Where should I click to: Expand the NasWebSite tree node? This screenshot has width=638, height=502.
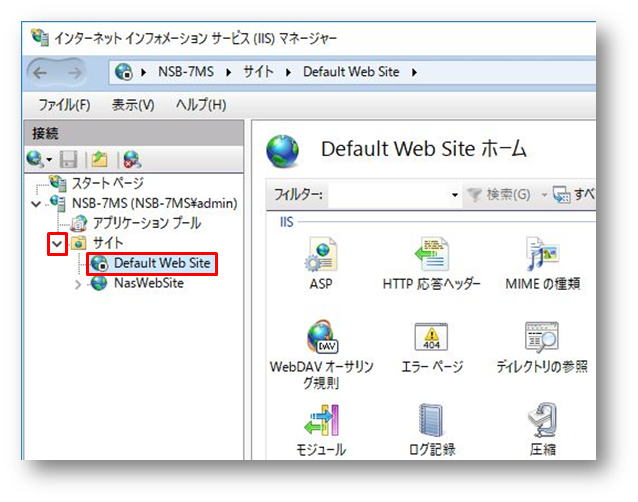(78, 284)
